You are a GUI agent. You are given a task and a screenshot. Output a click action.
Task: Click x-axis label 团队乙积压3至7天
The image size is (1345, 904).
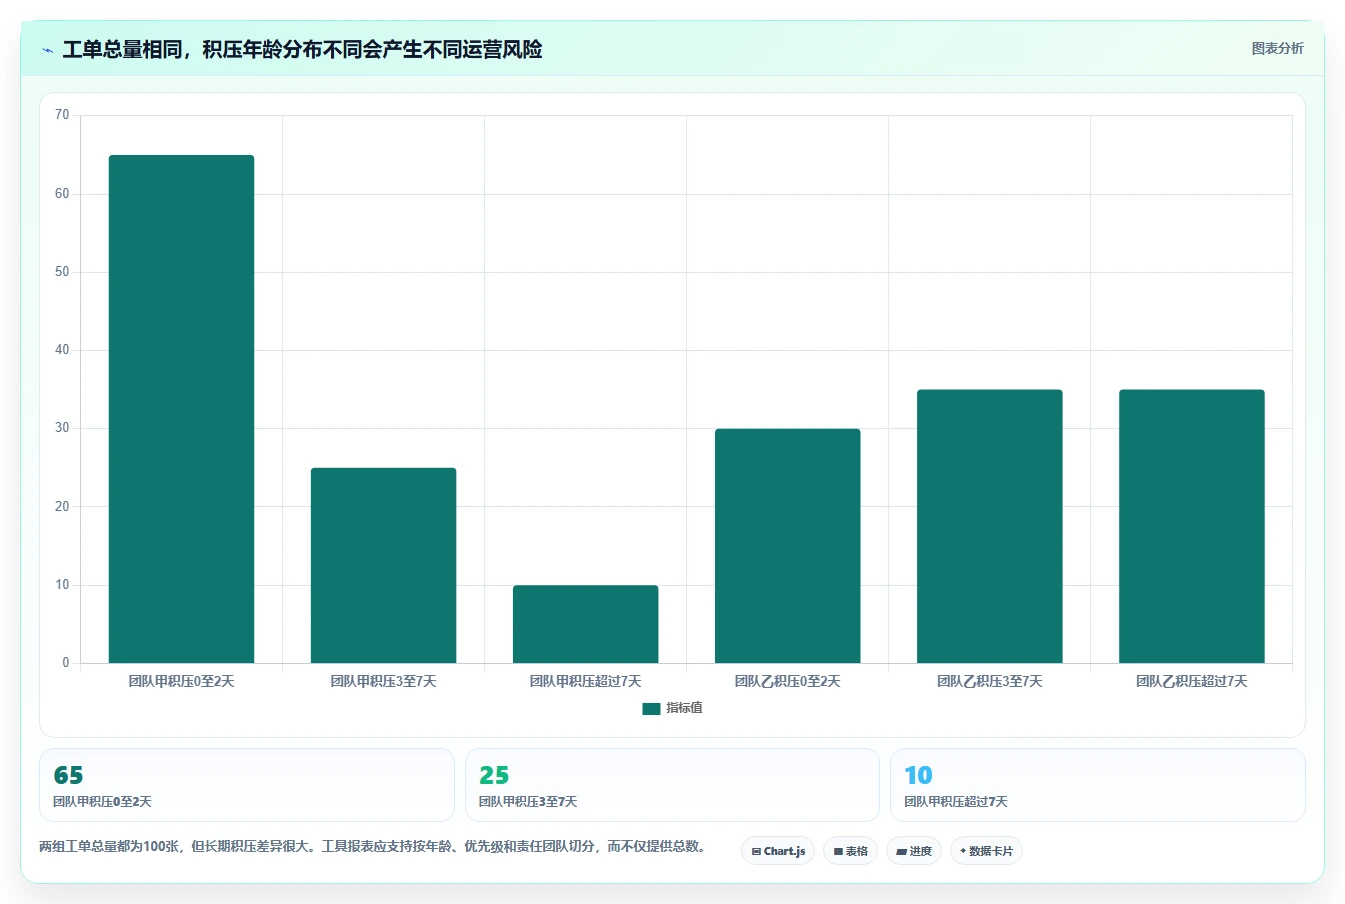pyautogui.click(x=989, y=681)
